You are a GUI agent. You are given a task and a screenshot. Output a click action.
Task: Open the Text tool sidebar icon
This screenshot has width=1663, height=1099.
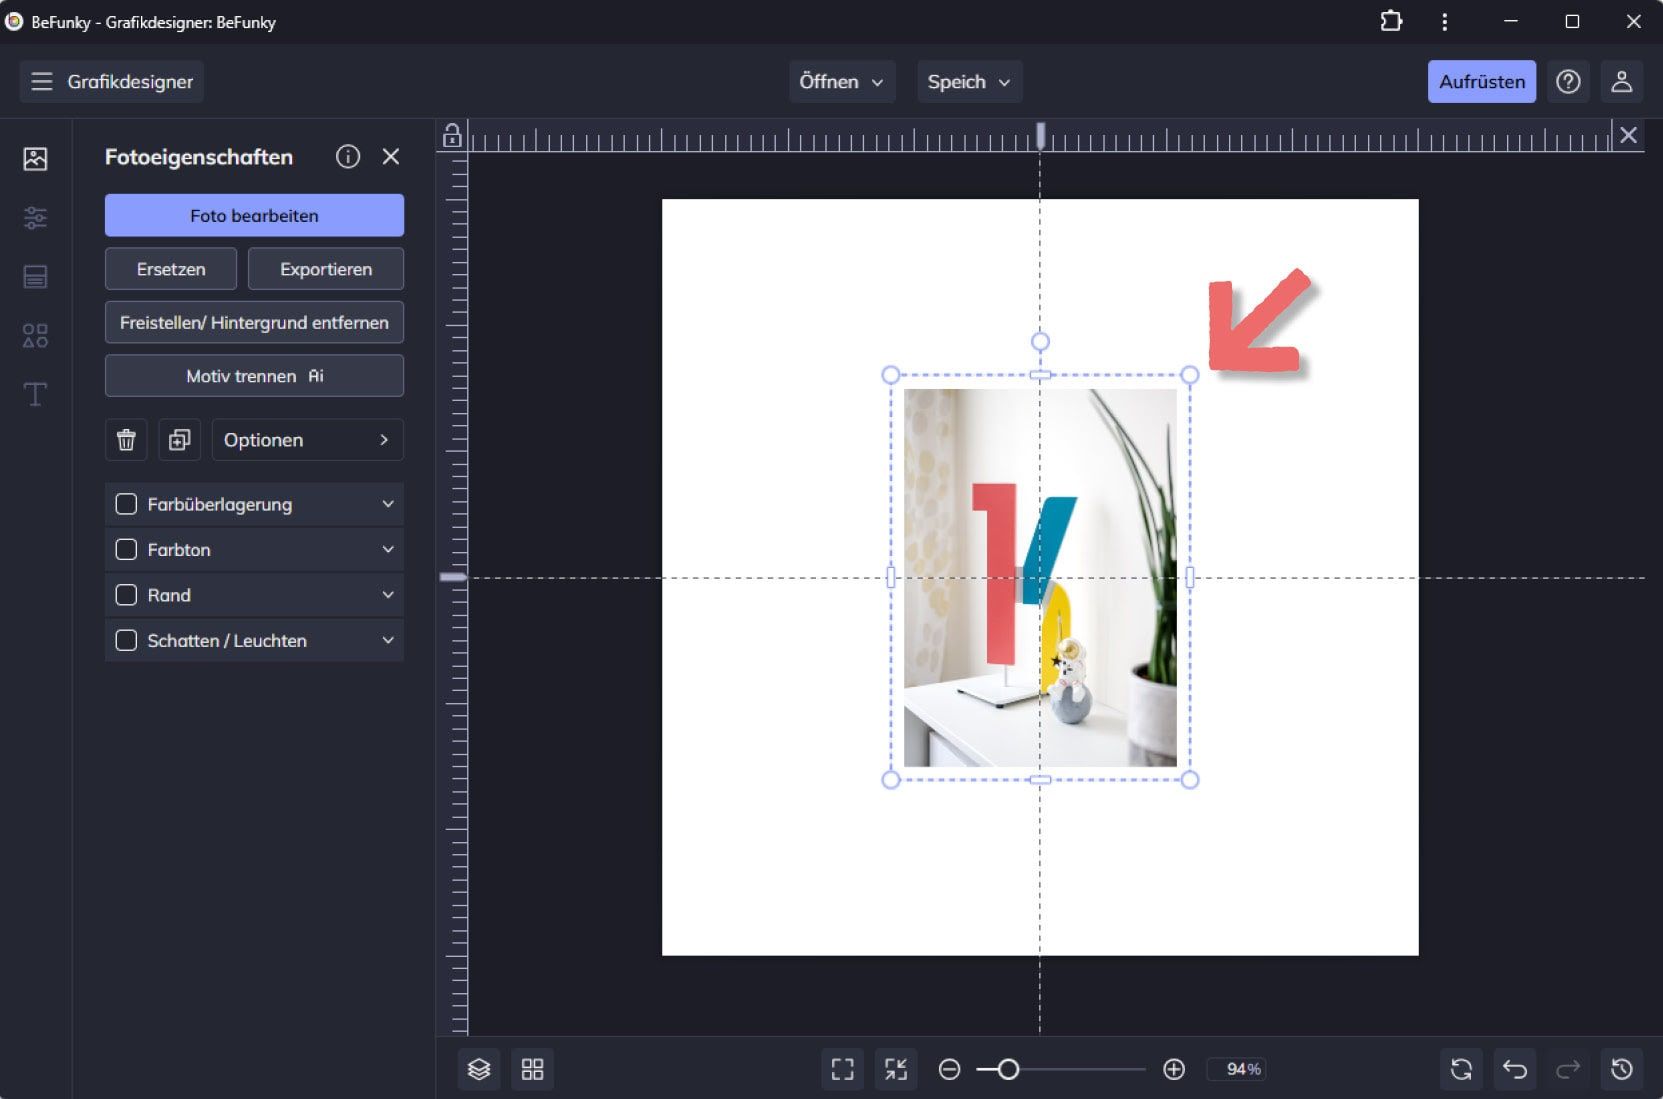35,394
